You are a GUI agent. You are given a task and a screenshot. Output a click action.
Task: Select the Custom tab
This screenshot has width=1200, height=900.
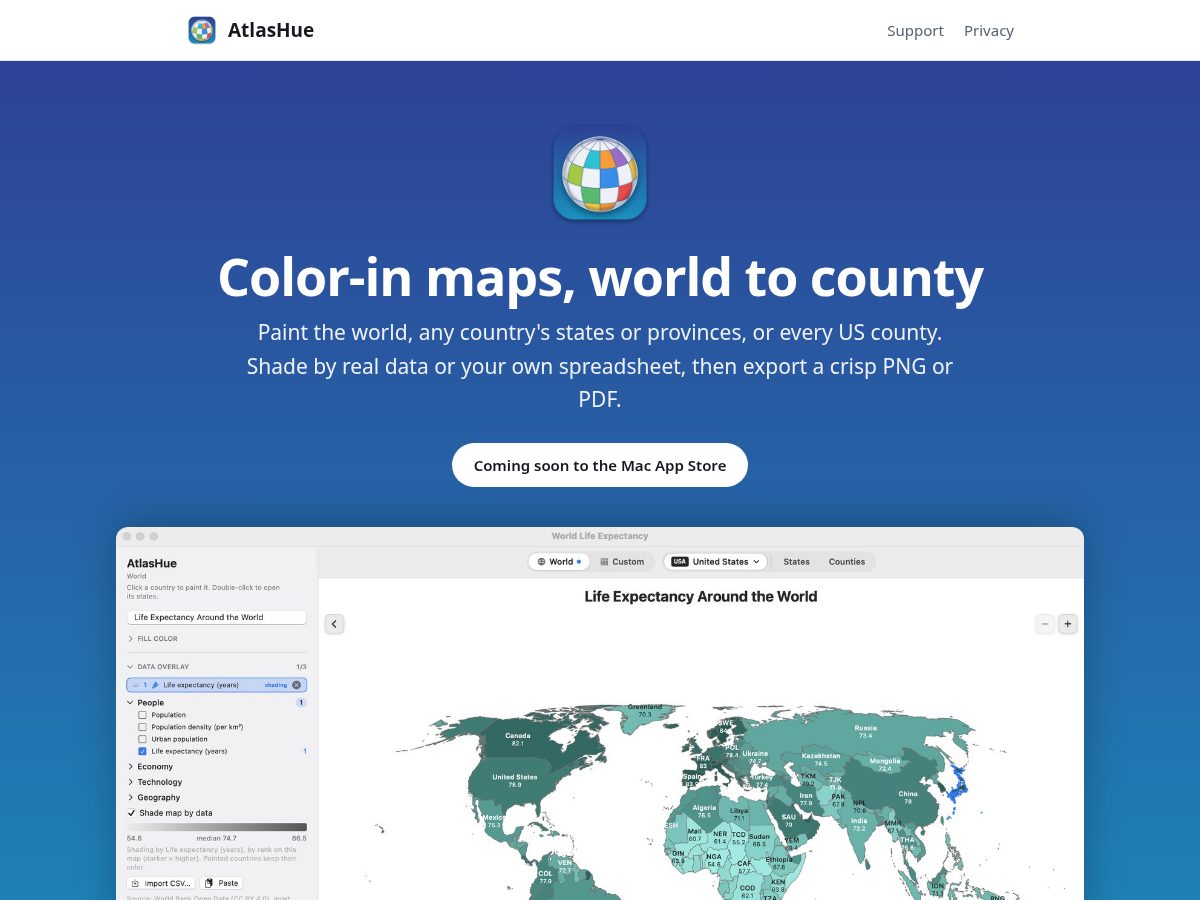(x=622, y=562)
